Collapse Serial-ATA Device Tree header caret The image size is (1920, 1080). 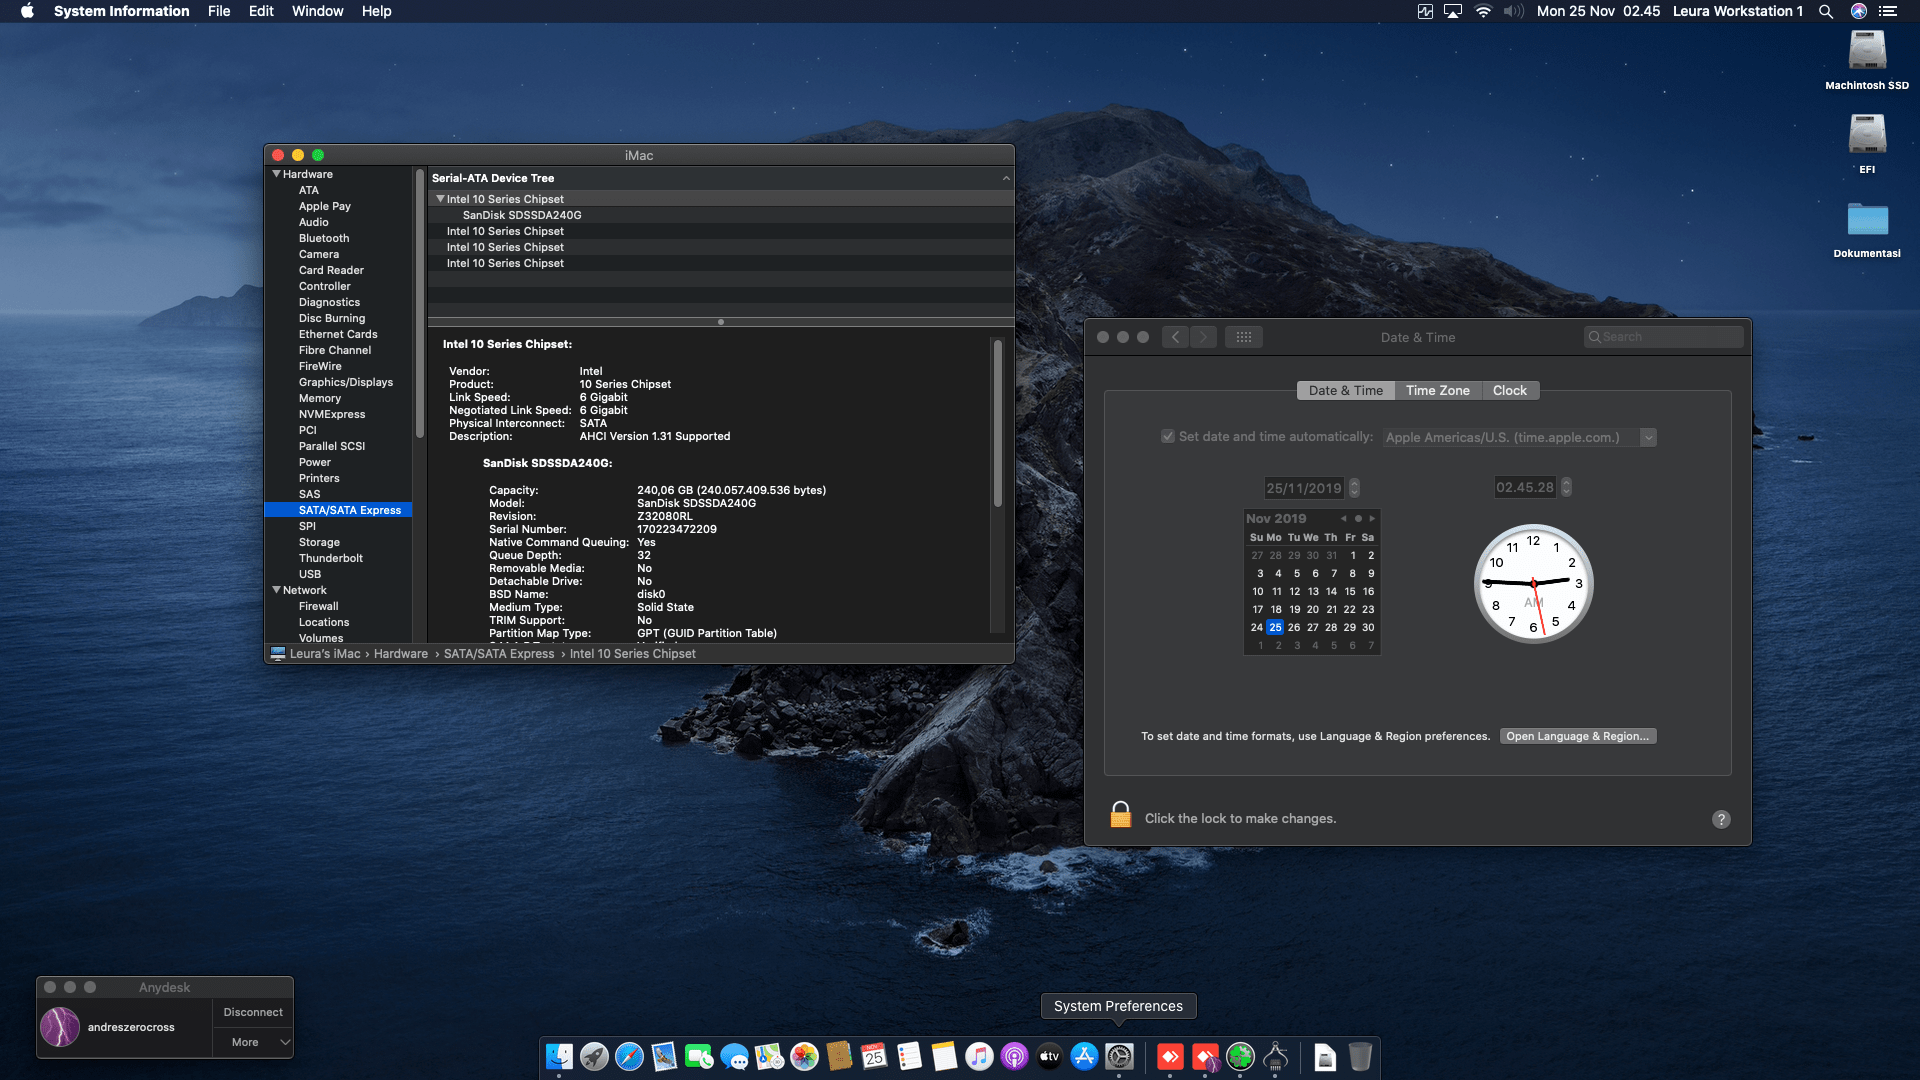1005,178
